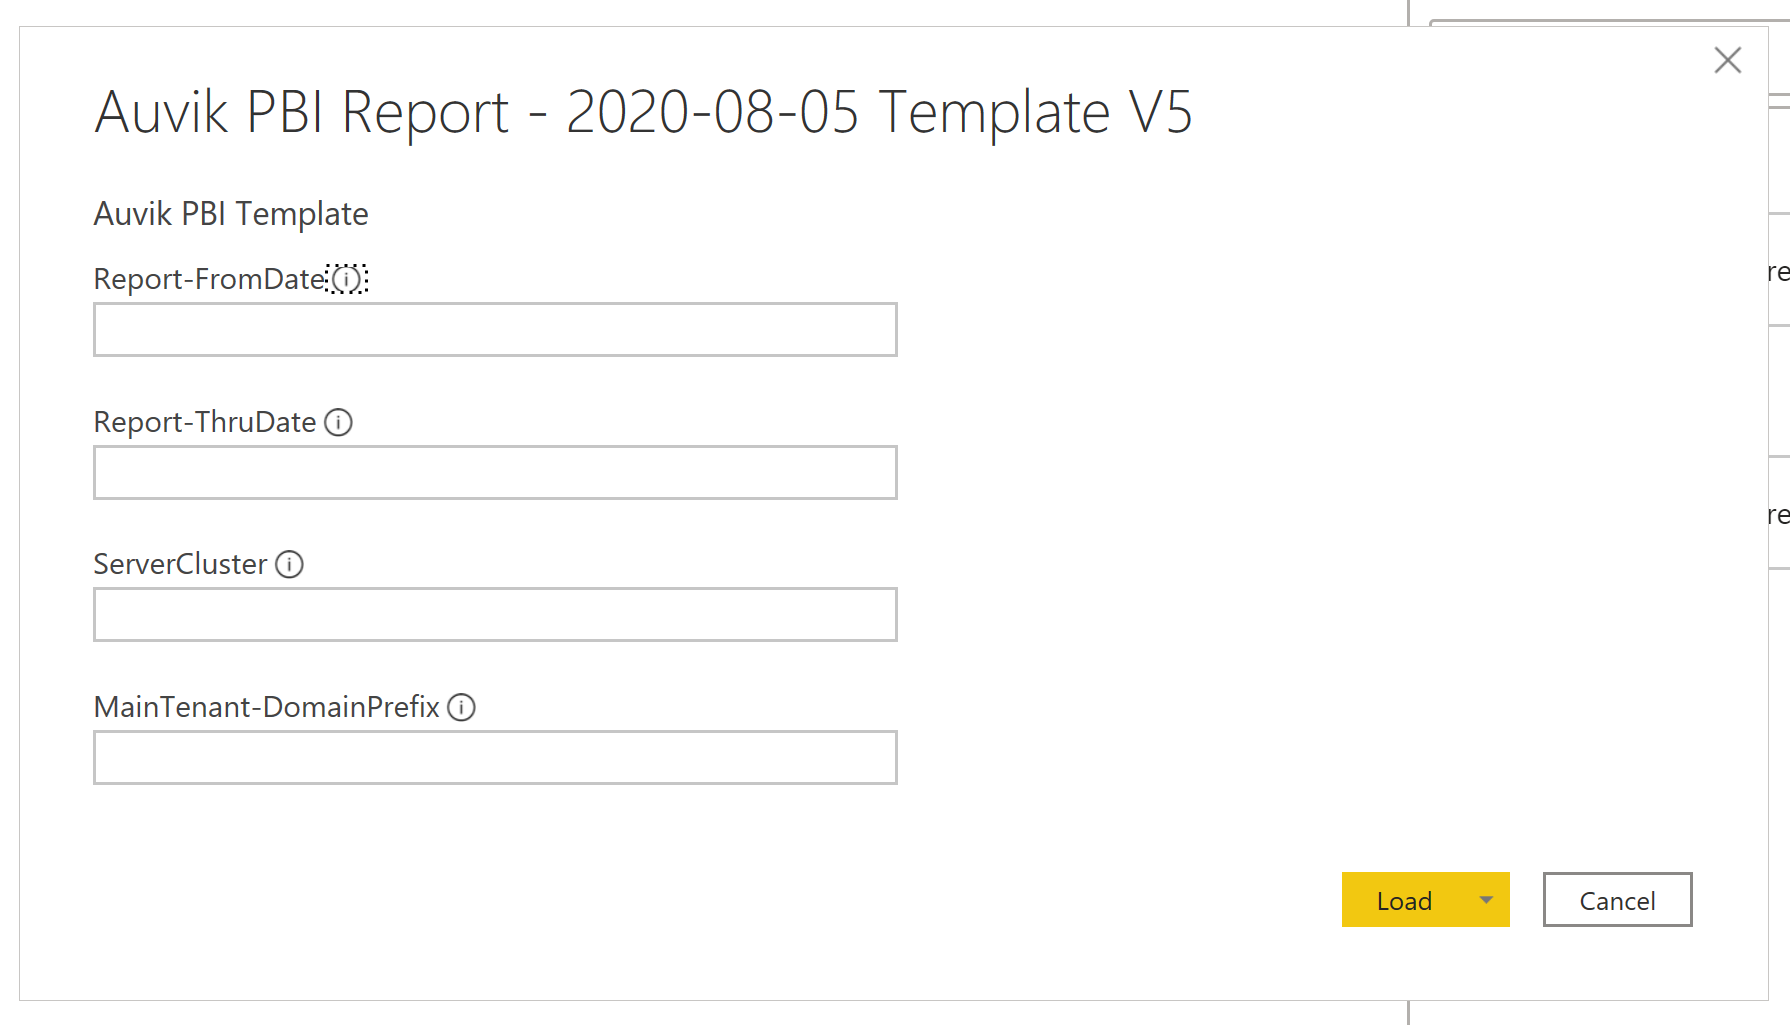Click the Report-ThruDate label text
Image resolution: width=1790 pixels, height=1025 pixels.
pyautogui.click(x=205, y=422)
